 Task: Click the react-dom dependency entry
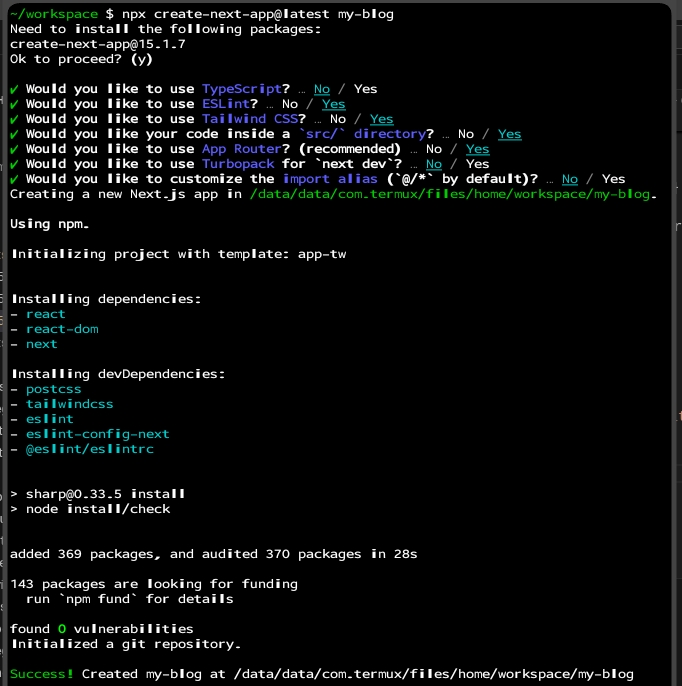(62, 329)
